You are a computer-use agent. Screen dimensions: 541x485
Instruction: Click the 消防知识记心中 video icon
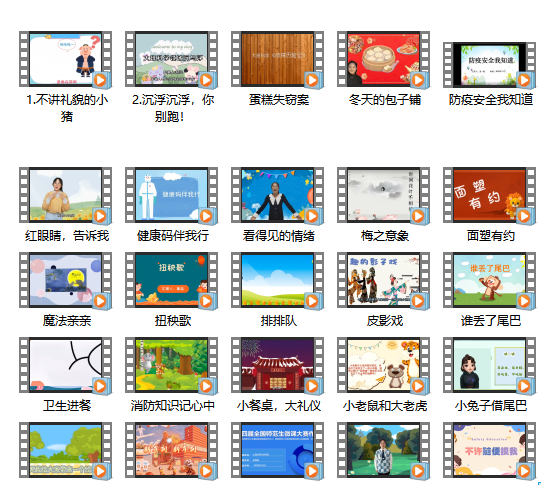171,365
